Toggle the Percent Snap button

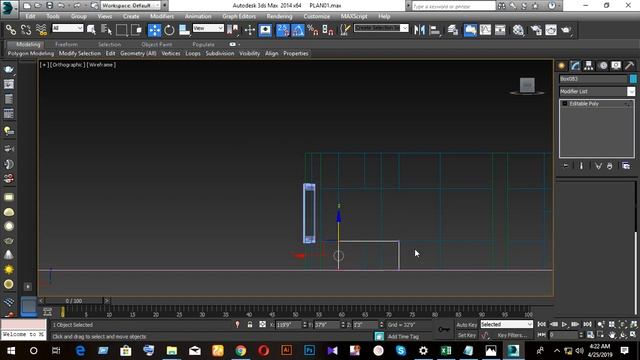[313, 30]
